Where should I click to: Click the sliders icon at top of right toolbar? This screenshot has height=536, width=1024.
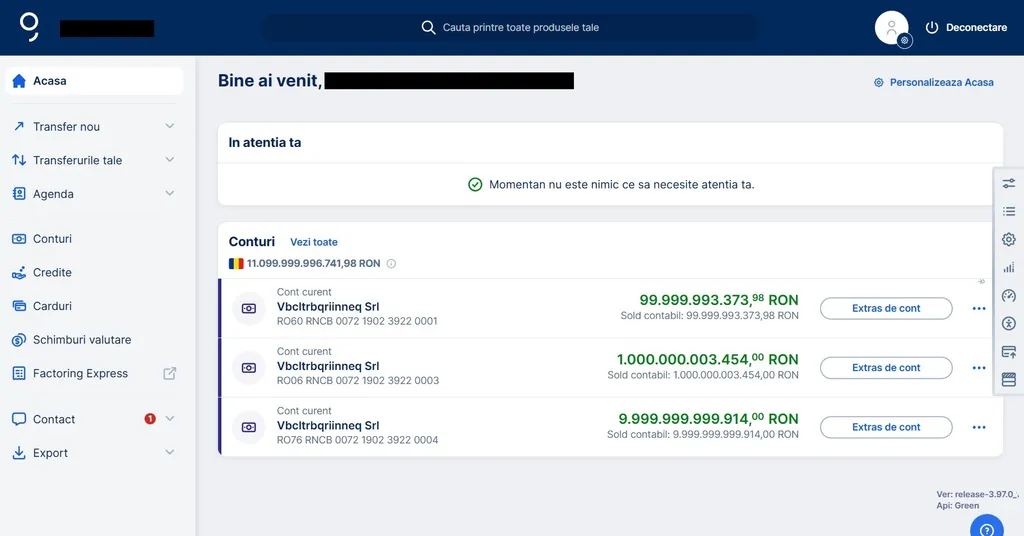pos(1008,183)
